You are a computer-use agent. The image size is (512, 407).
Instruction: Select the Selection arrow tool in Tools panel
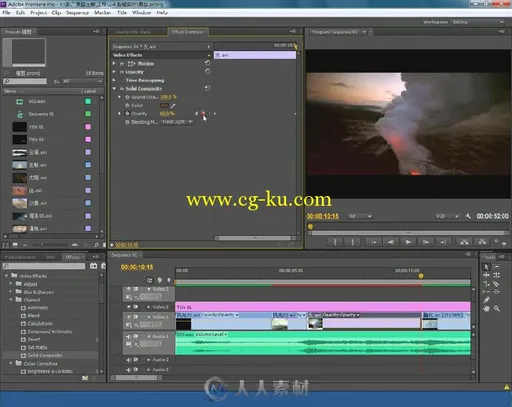click(x=486, y=267)
